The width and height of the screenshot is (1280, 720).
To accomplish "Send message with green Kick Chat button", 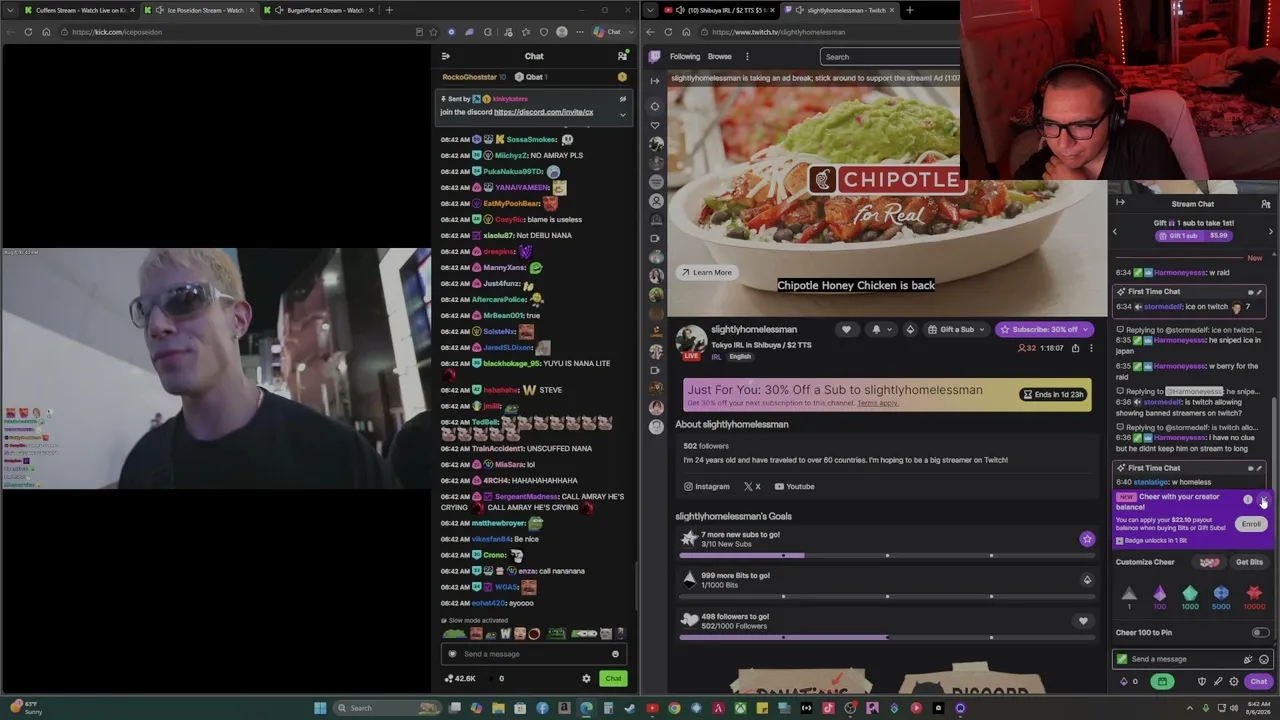I will pyautogui.click(x=613, y=679).
